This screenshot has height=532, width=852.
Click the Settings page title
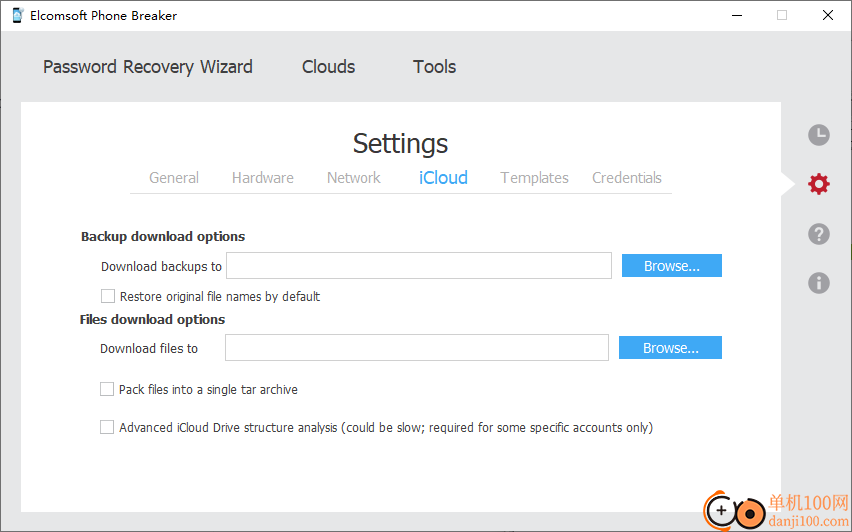pos(400,144)
